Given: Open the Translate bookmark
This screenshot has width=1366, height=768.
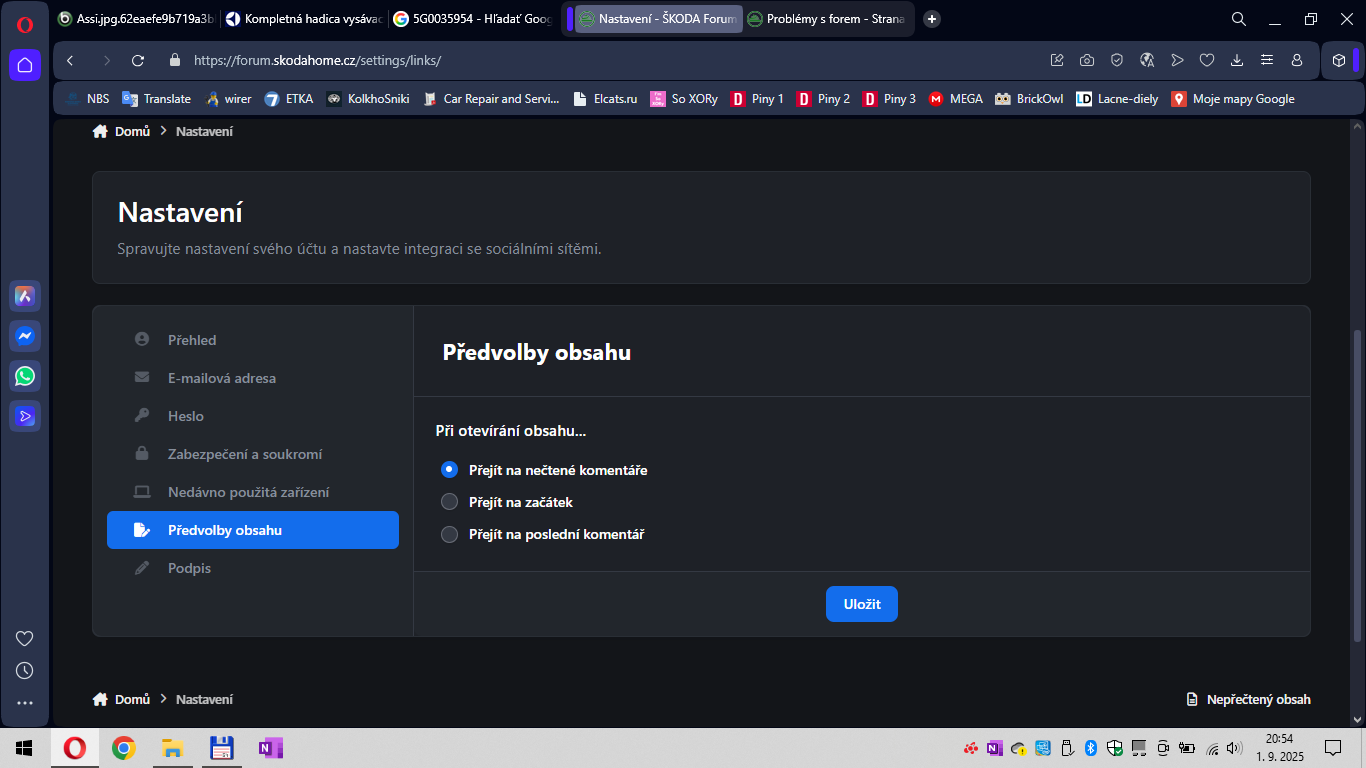Looking at the screenshot, I should coord(156,99).
